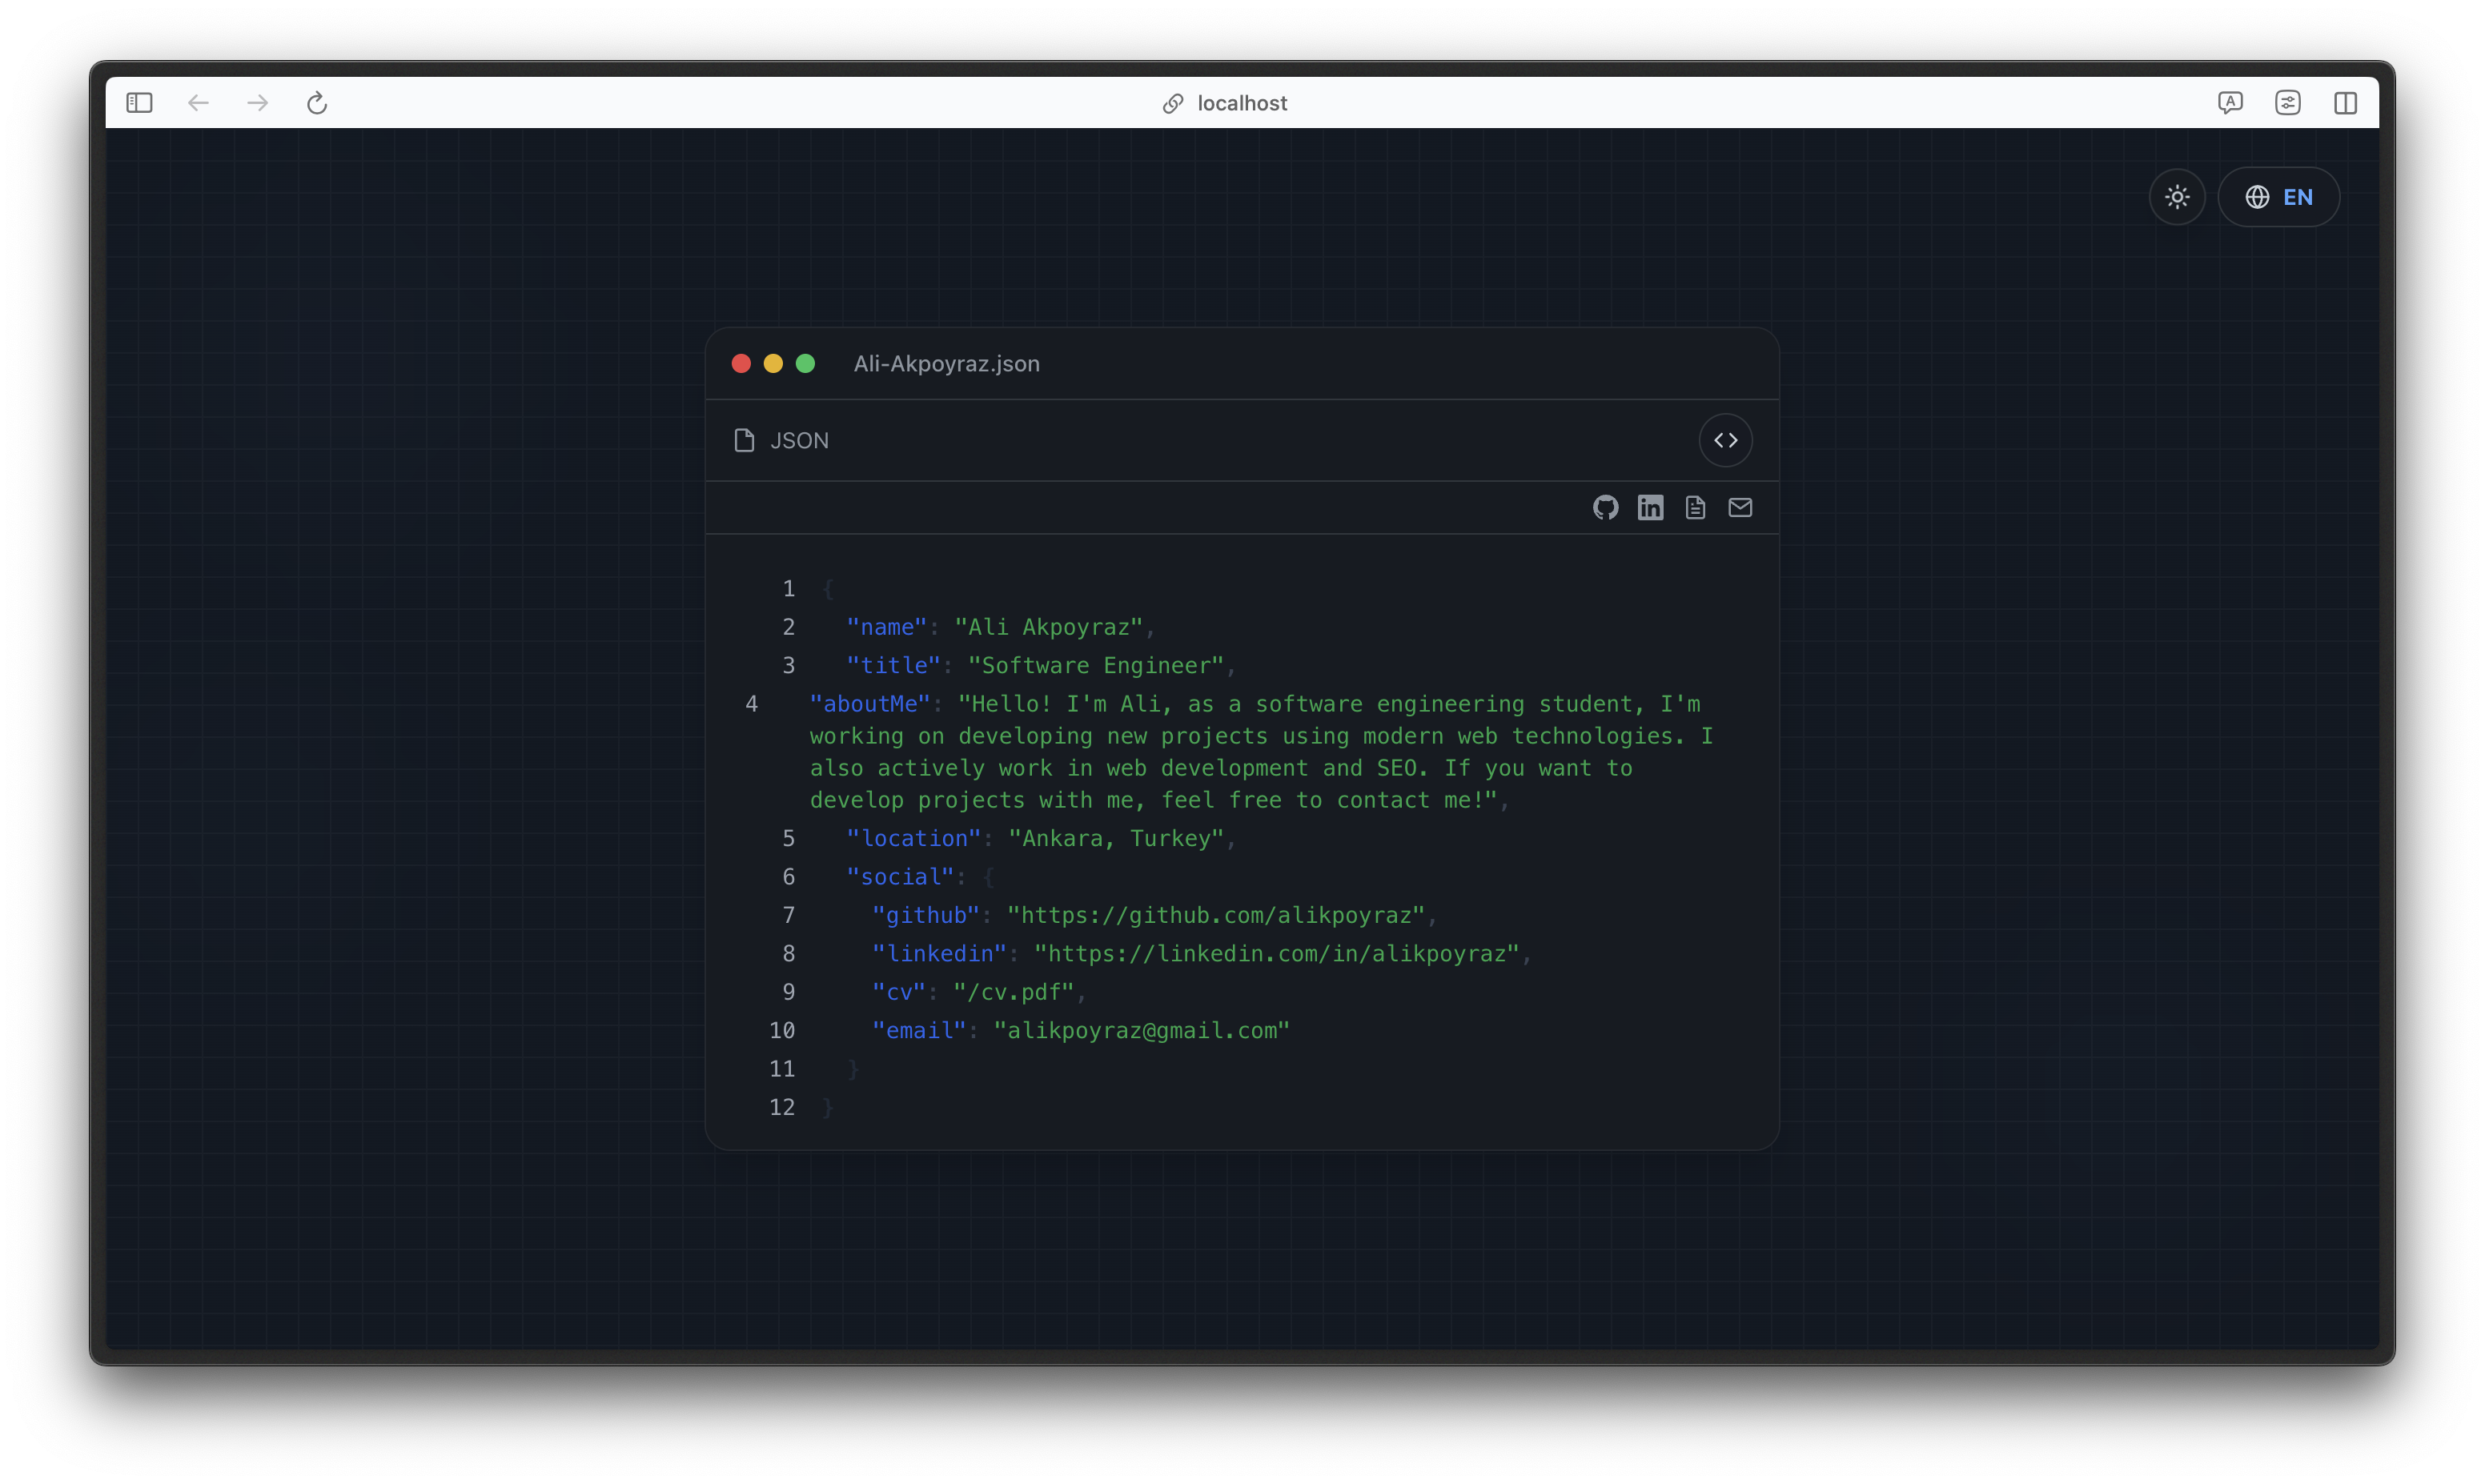Toggle light theme with the sun button

click(x=2177, y=196)
